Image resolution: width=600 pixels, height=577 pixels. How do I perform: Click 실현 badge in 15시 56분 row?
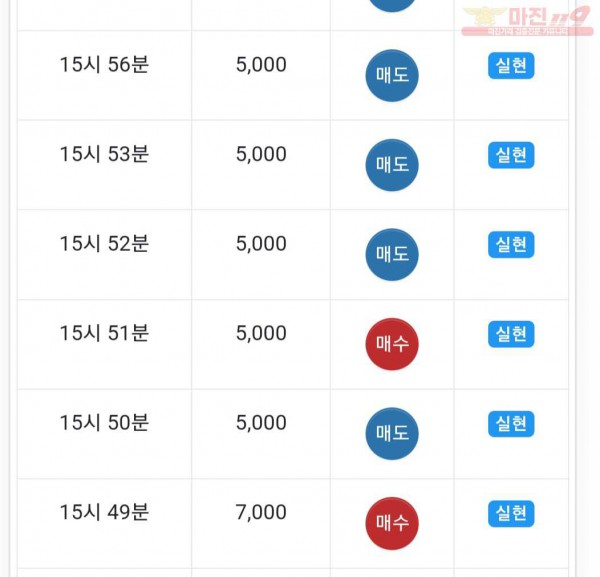[x=511, y=65]
